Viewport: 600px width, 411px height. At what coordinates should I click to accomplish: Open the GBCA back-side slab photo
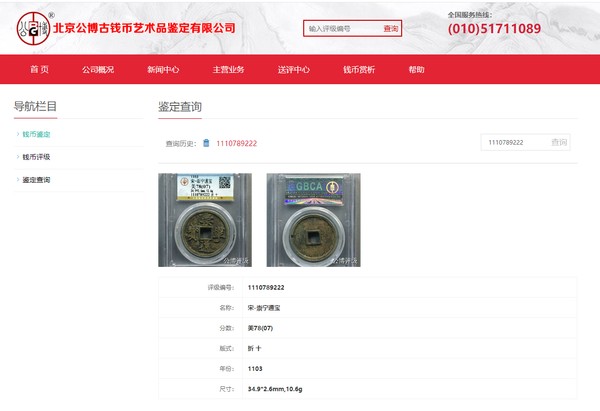(313, 220)
